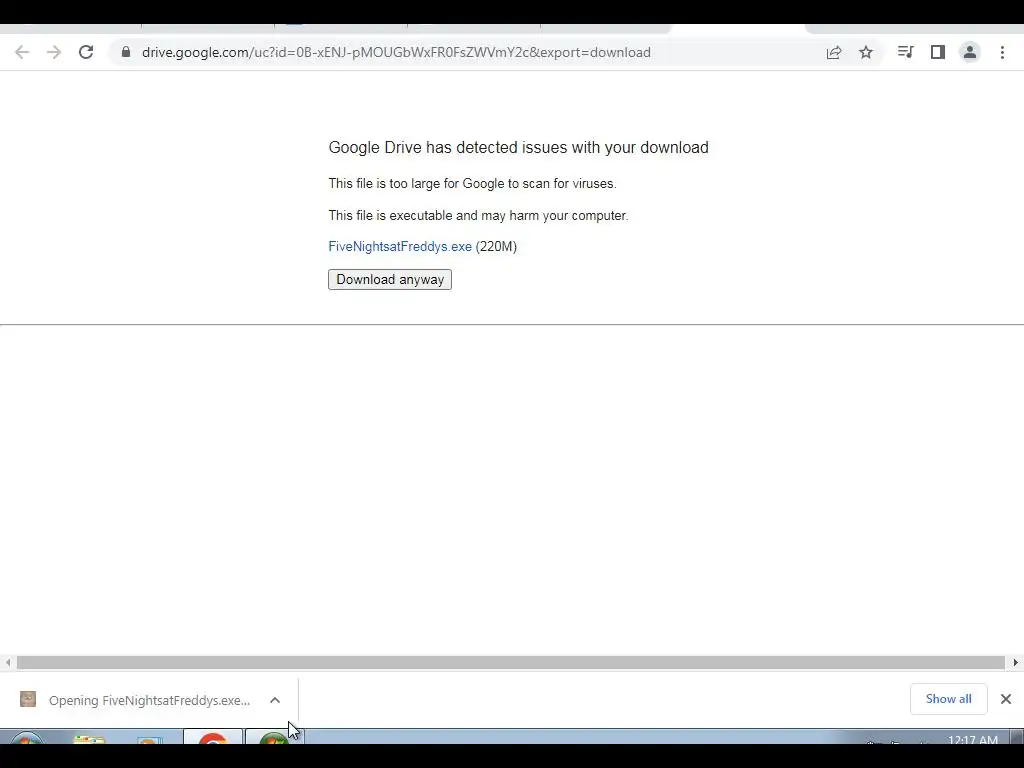
Task: Open the Chrome profile avatar
Action: coord(970,52)
